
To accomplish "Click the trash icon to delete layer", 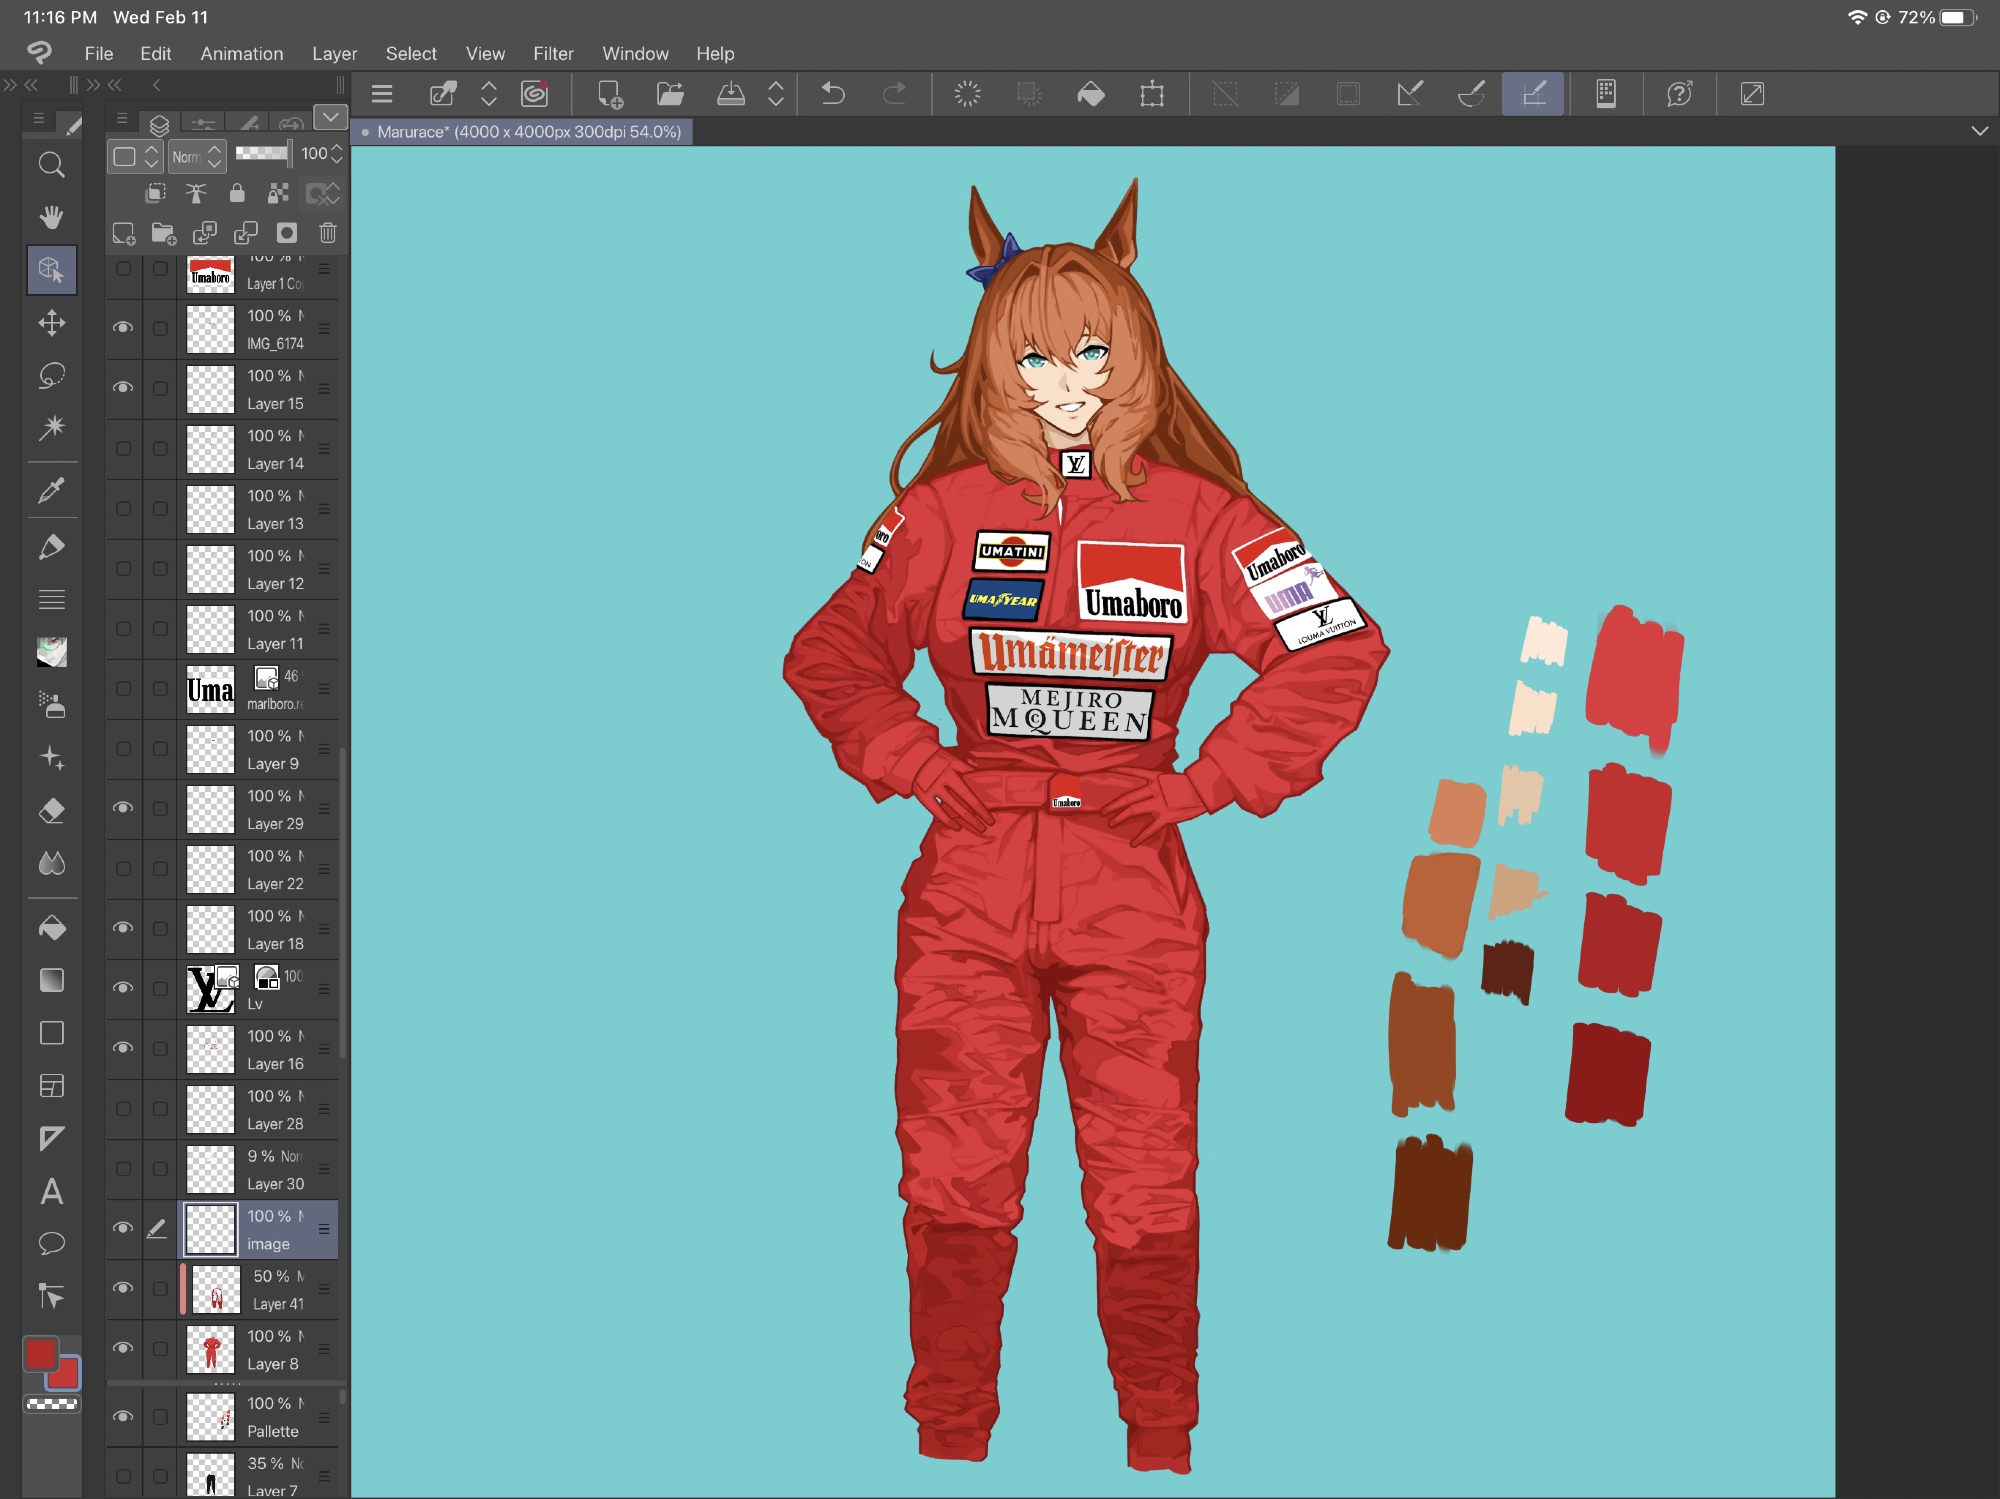I will click(327, 233).
